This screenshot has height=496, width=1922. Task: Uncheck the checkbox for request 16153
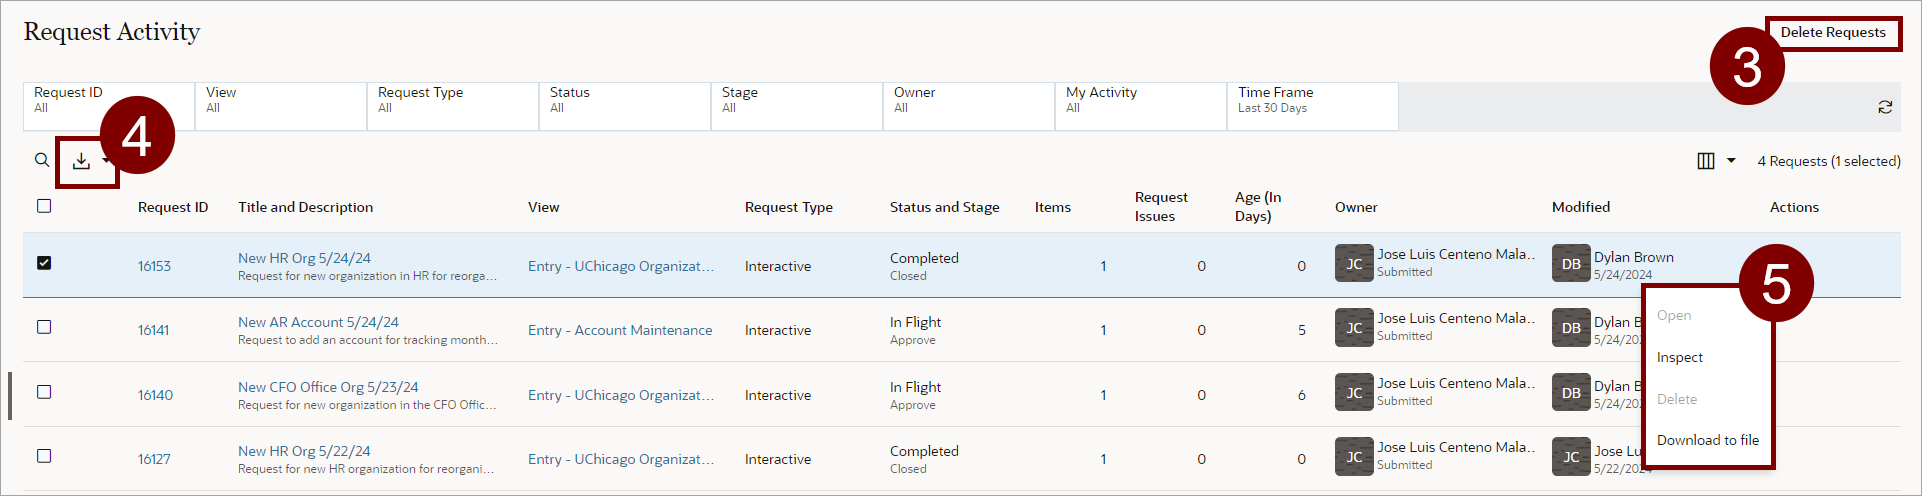pyautogui.click(x=44, y=263)
